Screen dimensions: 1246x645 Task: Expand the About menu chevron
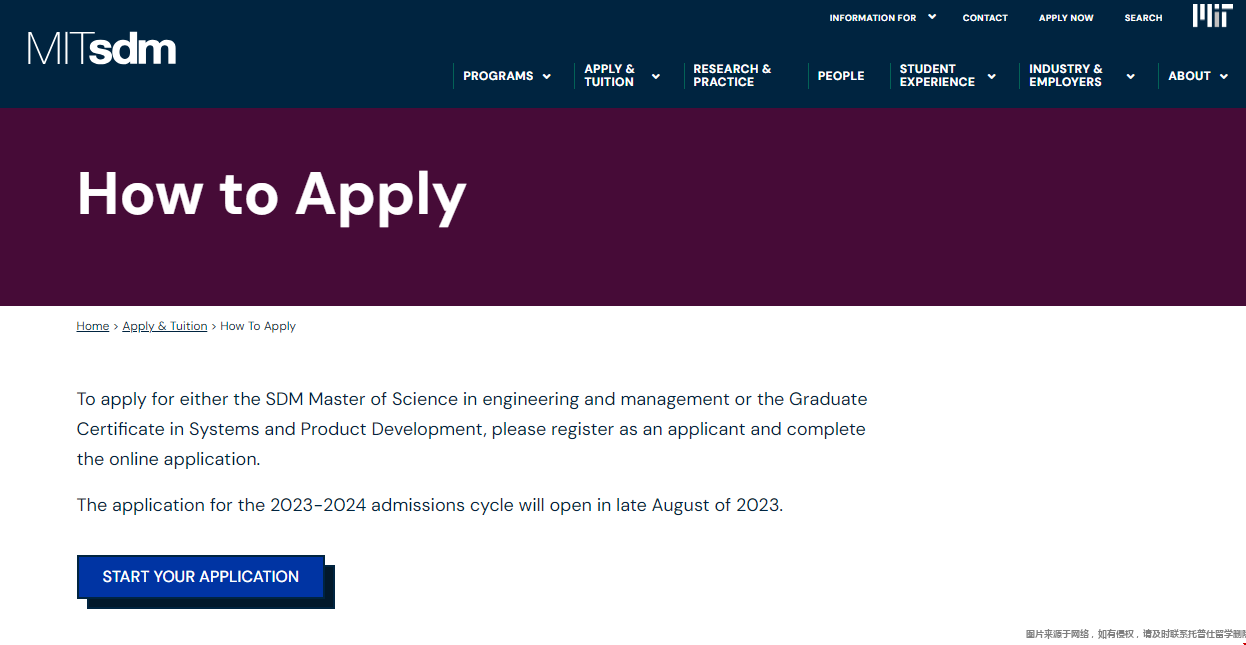pos(1224,77)
